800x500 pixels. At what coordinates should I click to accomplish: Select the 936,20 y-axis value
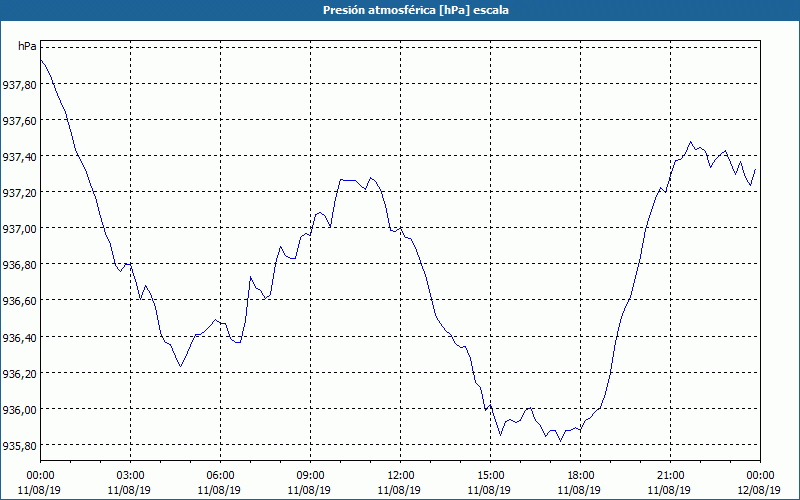(x=20, y=373)
